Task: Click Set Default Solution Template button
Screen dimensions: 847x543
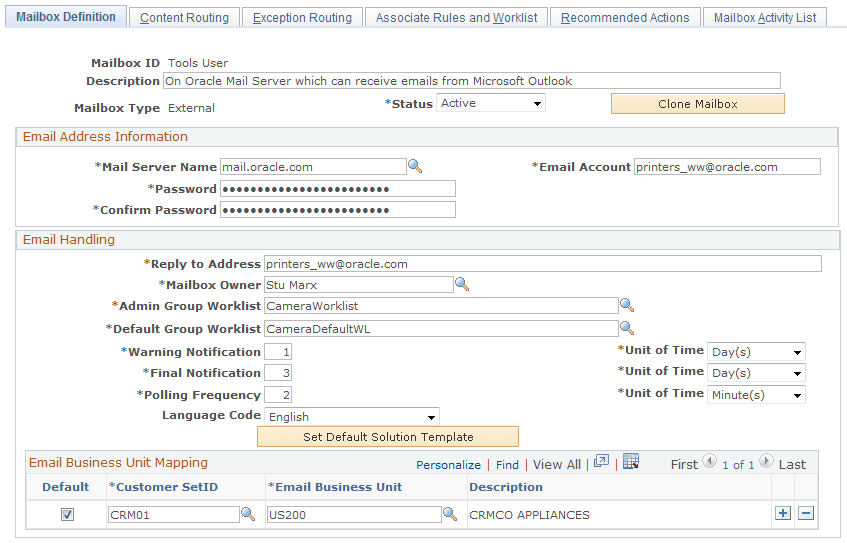Action: pos(388,437)
